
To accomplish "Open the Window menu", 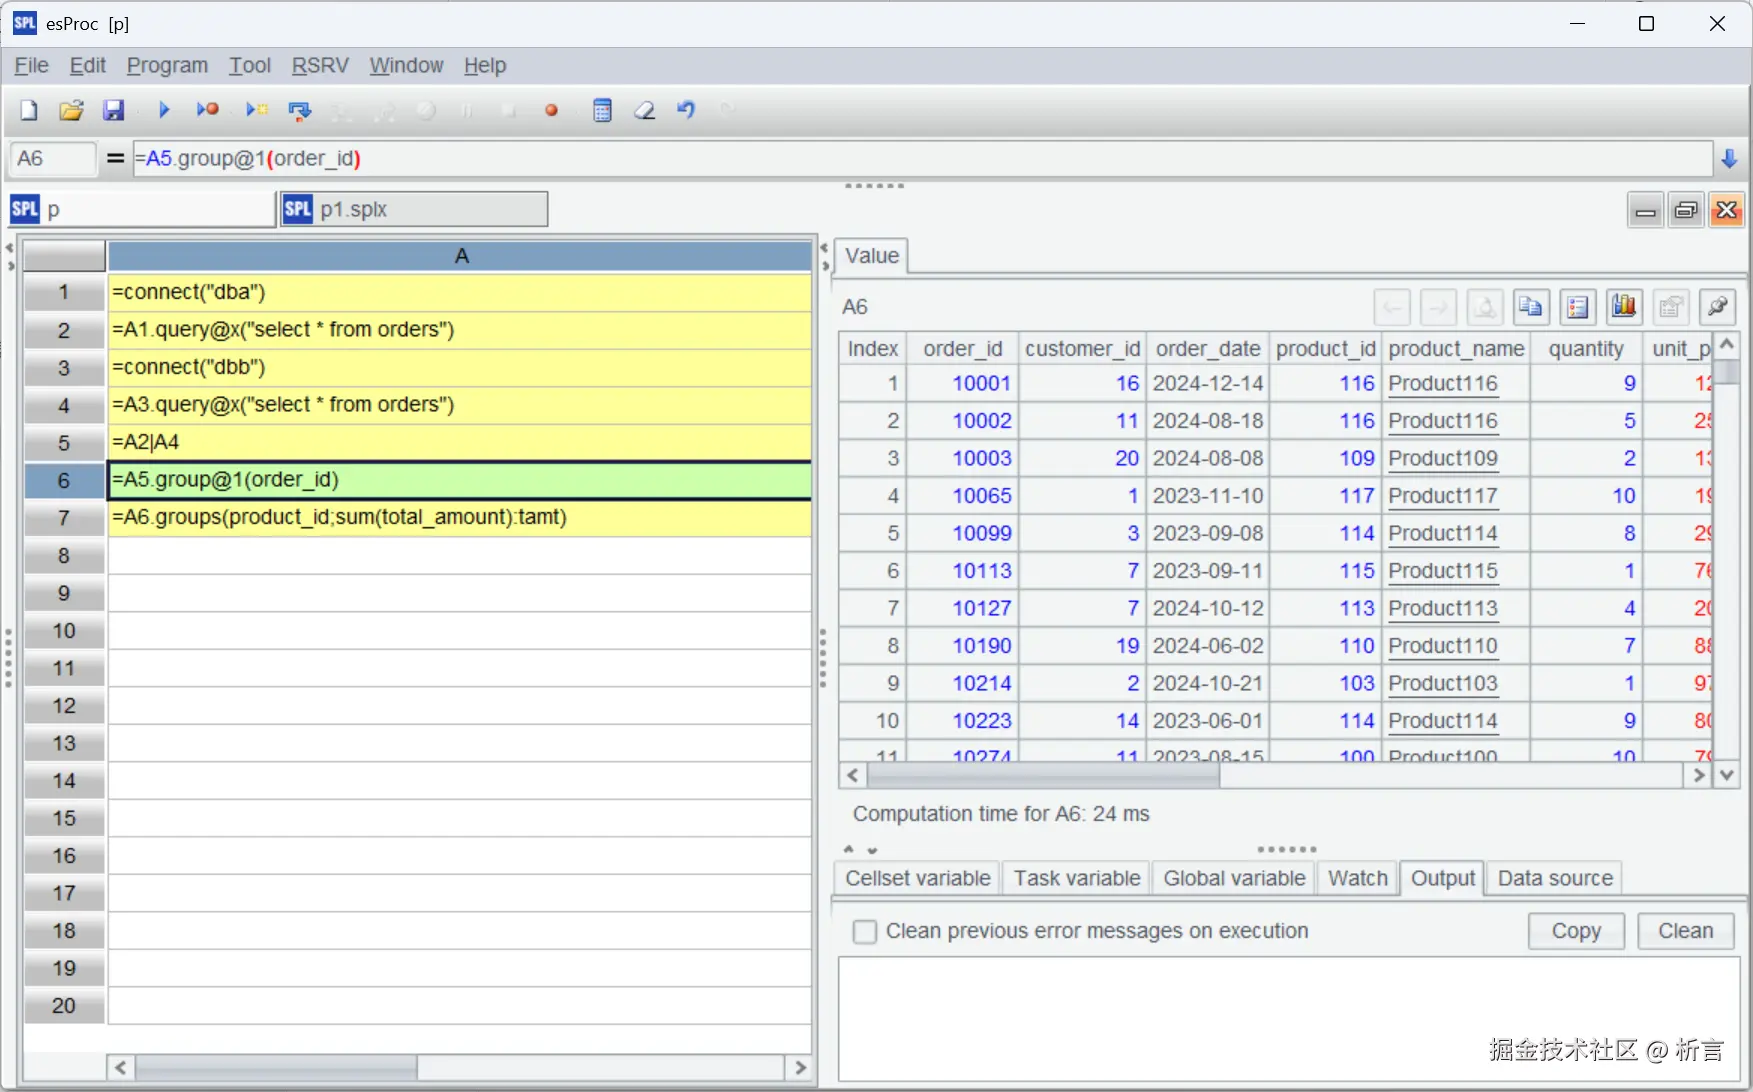I will 406,66.
